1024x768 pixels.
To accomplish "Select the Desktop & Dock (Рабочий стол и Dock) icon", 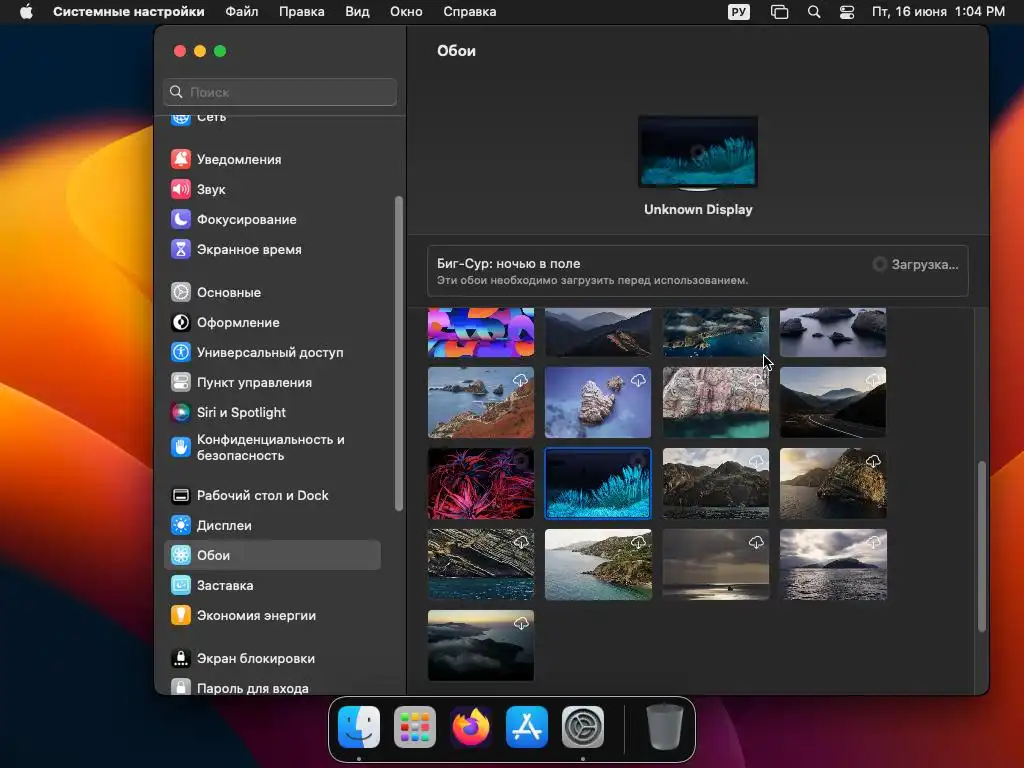I will tap(181, 496).
